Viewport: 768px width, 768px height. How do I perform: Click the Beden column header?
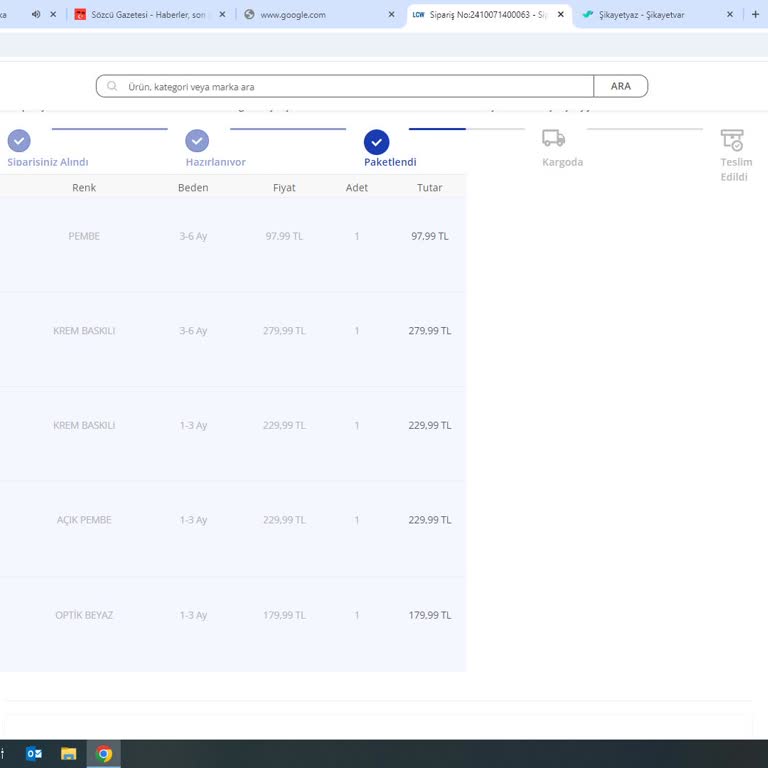[193, 188]
